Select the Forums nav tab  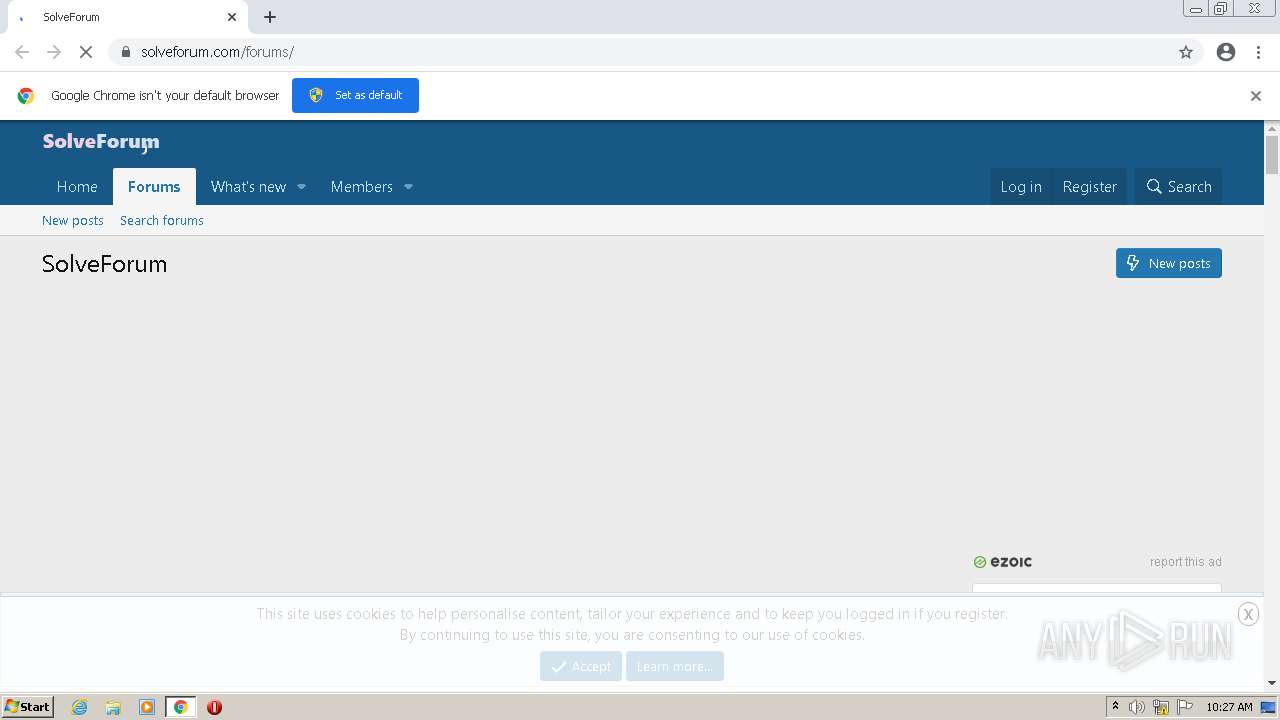154,187
